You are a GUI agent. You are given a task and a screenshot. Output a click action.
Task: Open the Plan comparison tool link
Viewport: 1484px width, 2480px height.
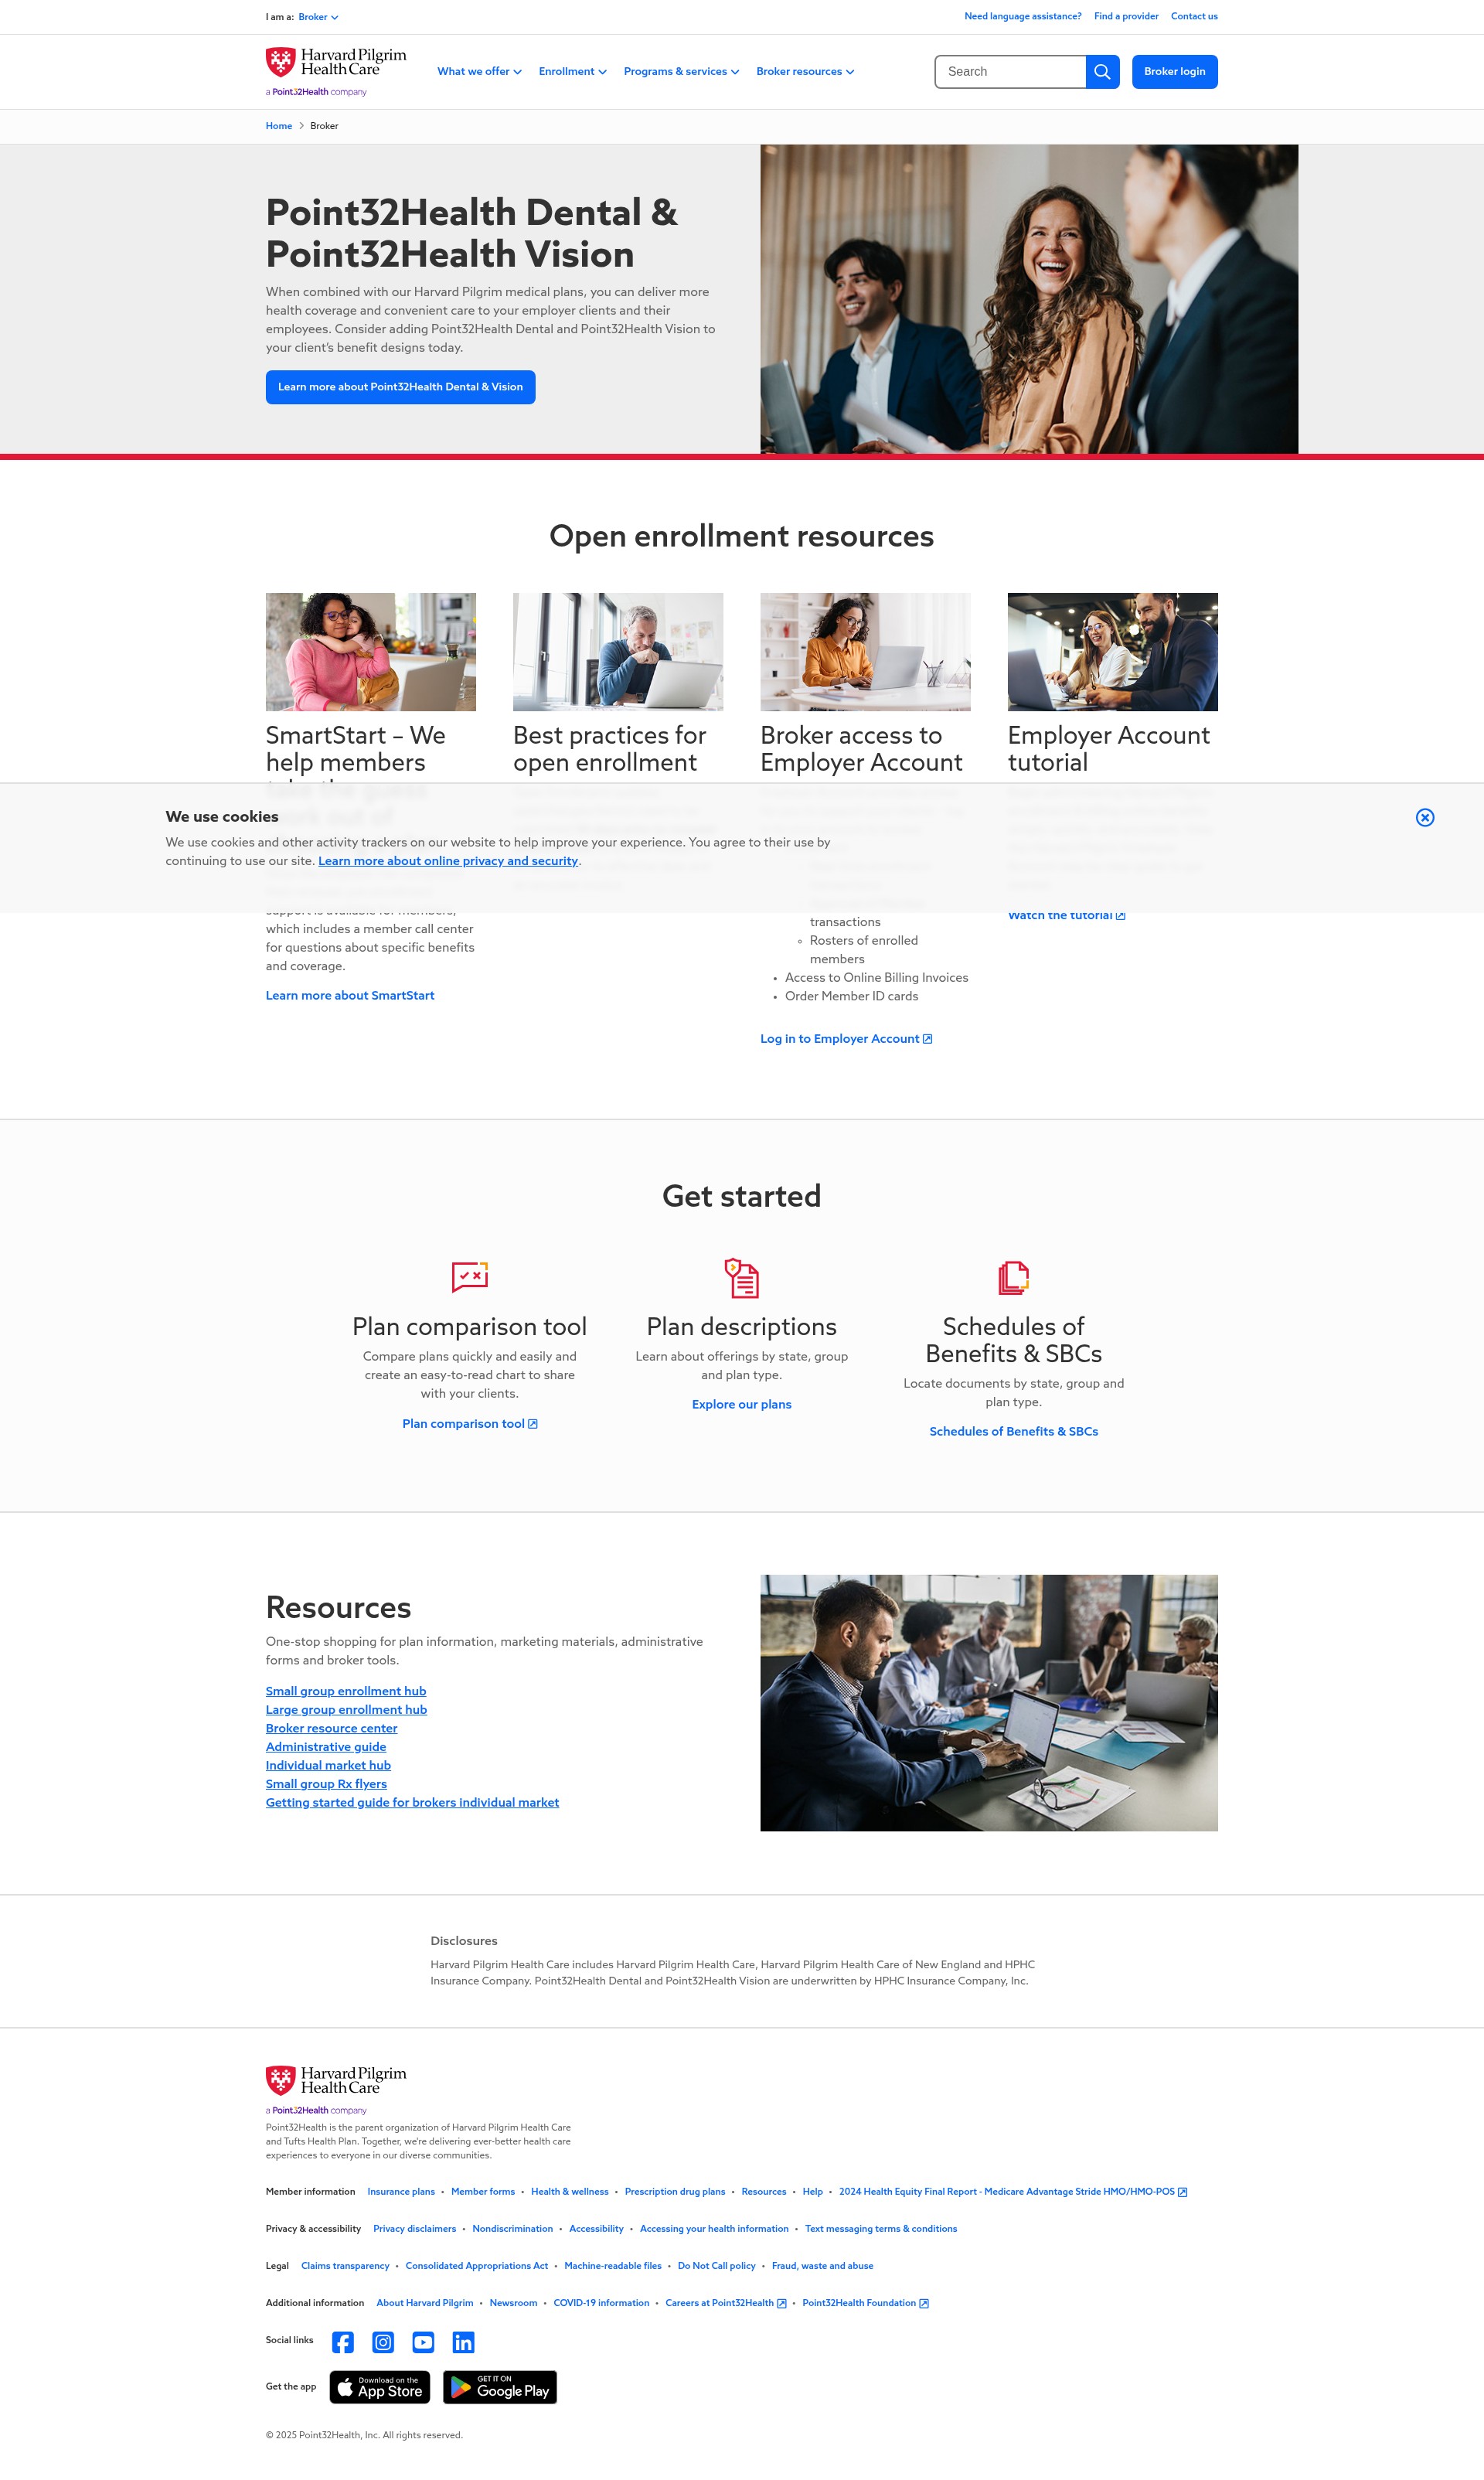click(x=470, y=1424)
